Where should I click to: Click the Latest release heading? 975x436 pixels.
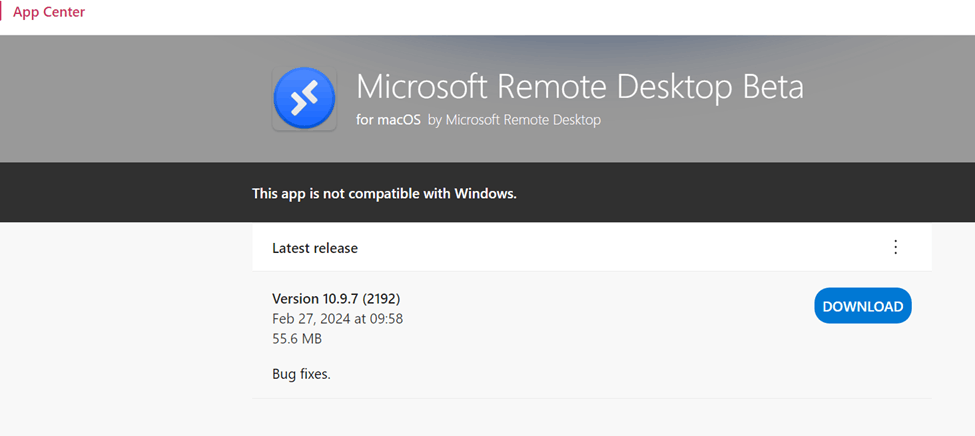pos(315,248)
